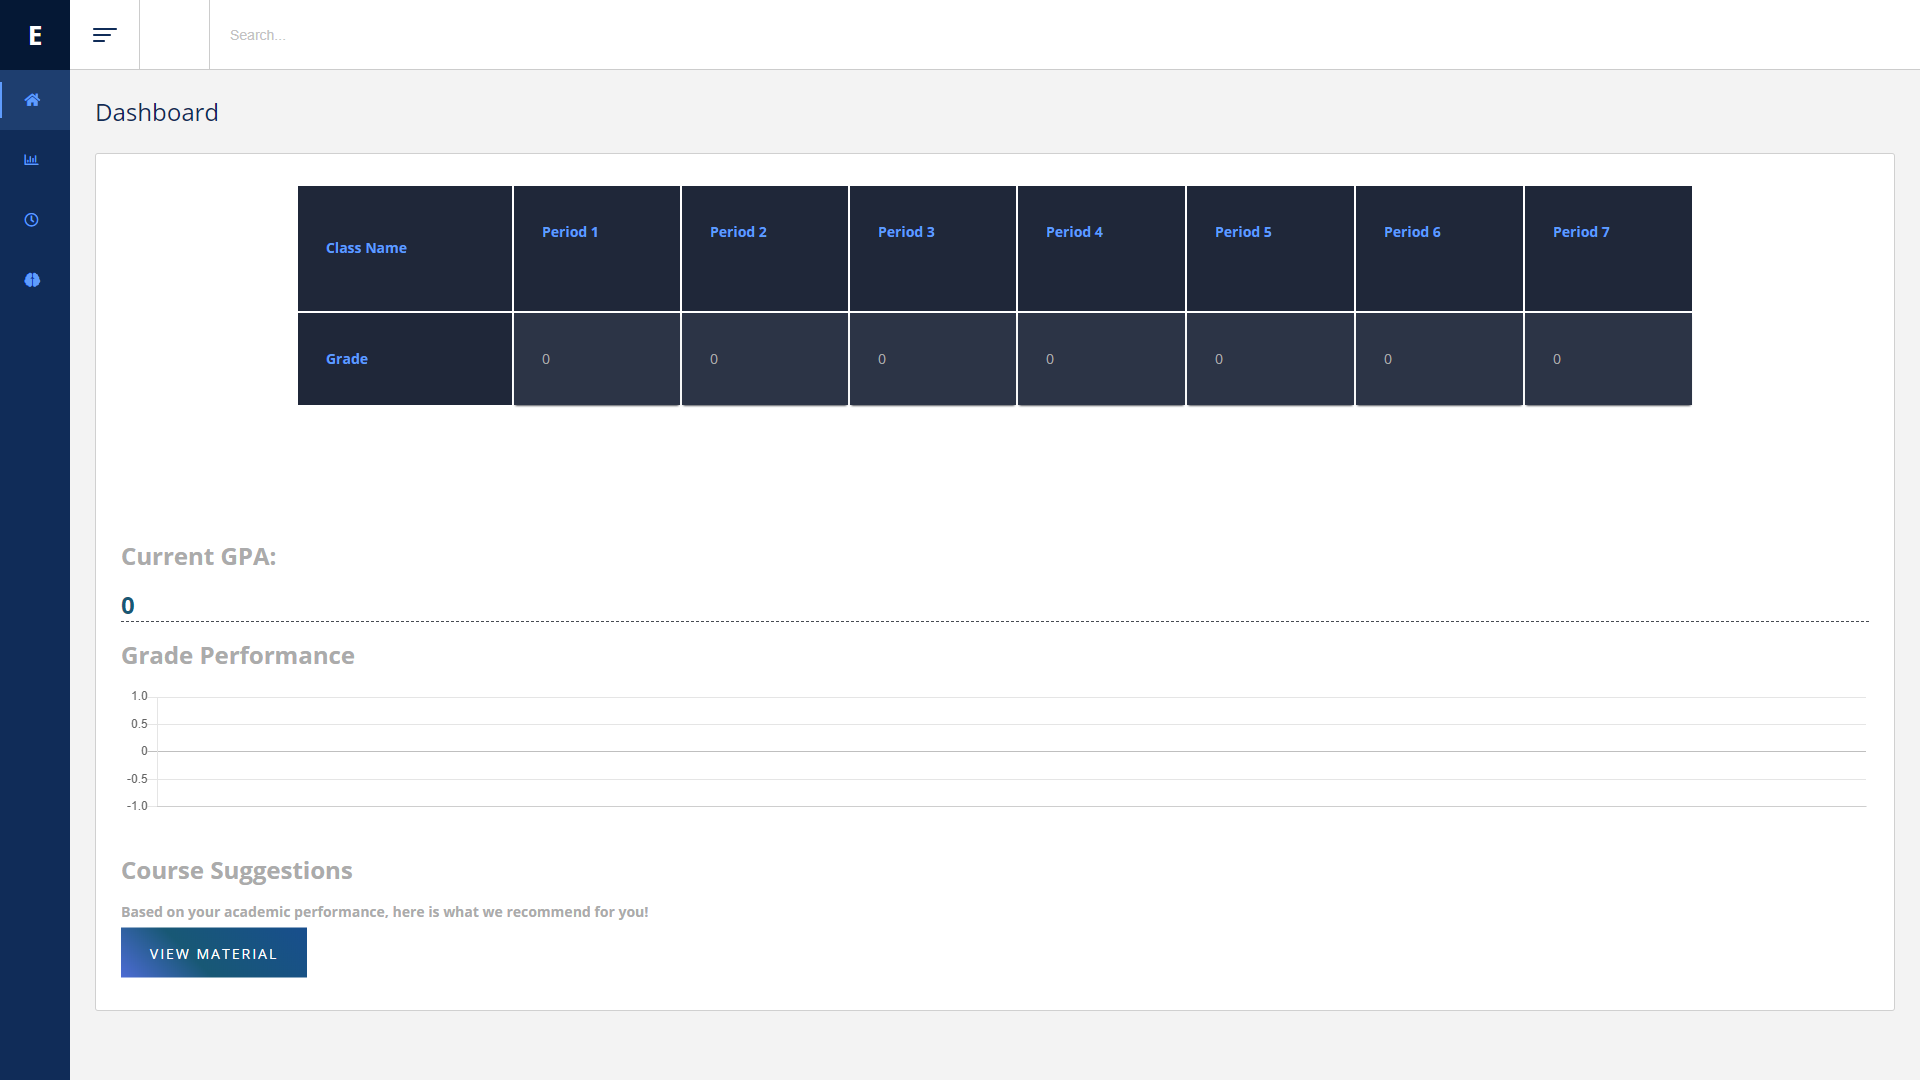Screen dimensions: 1920x1080
Task: Click the Grade row label cell
Action: 405,359
